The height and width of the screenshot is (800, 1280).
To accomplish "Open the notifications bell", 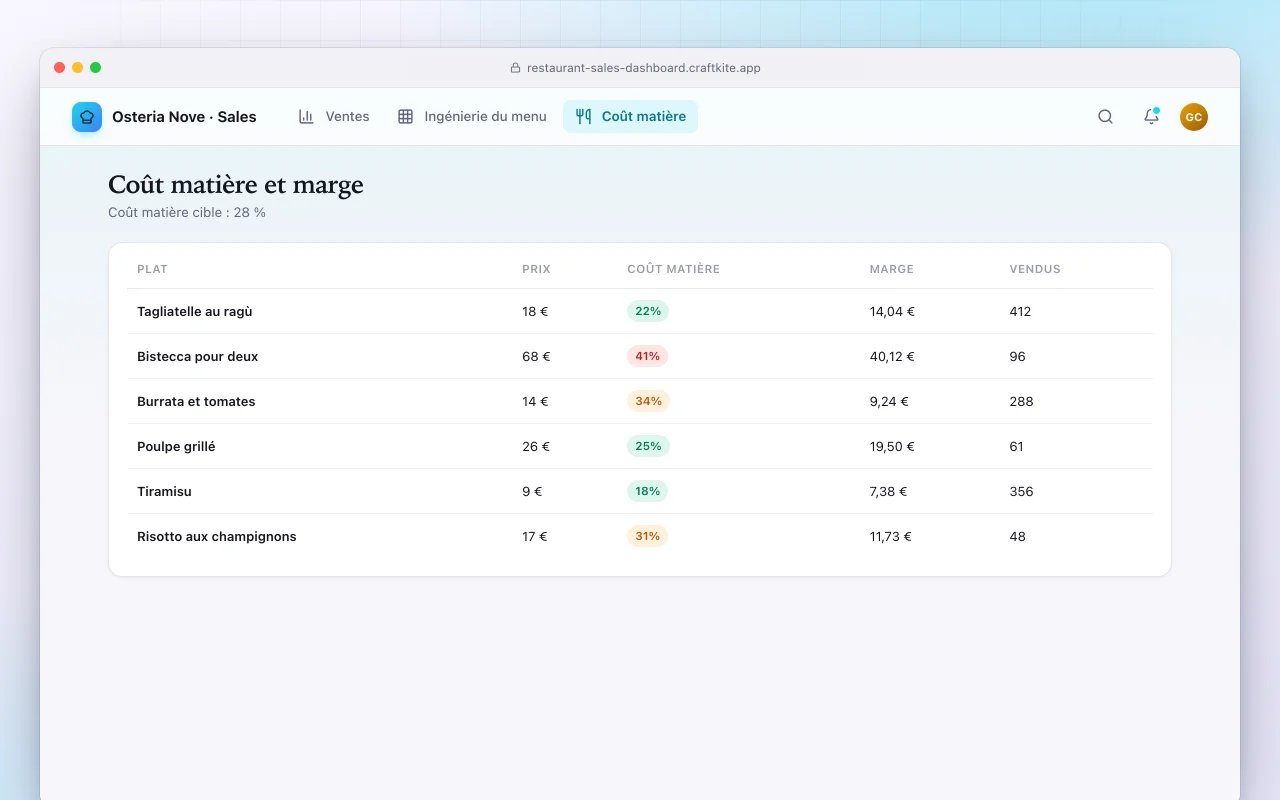I will tap(1151, 116).
